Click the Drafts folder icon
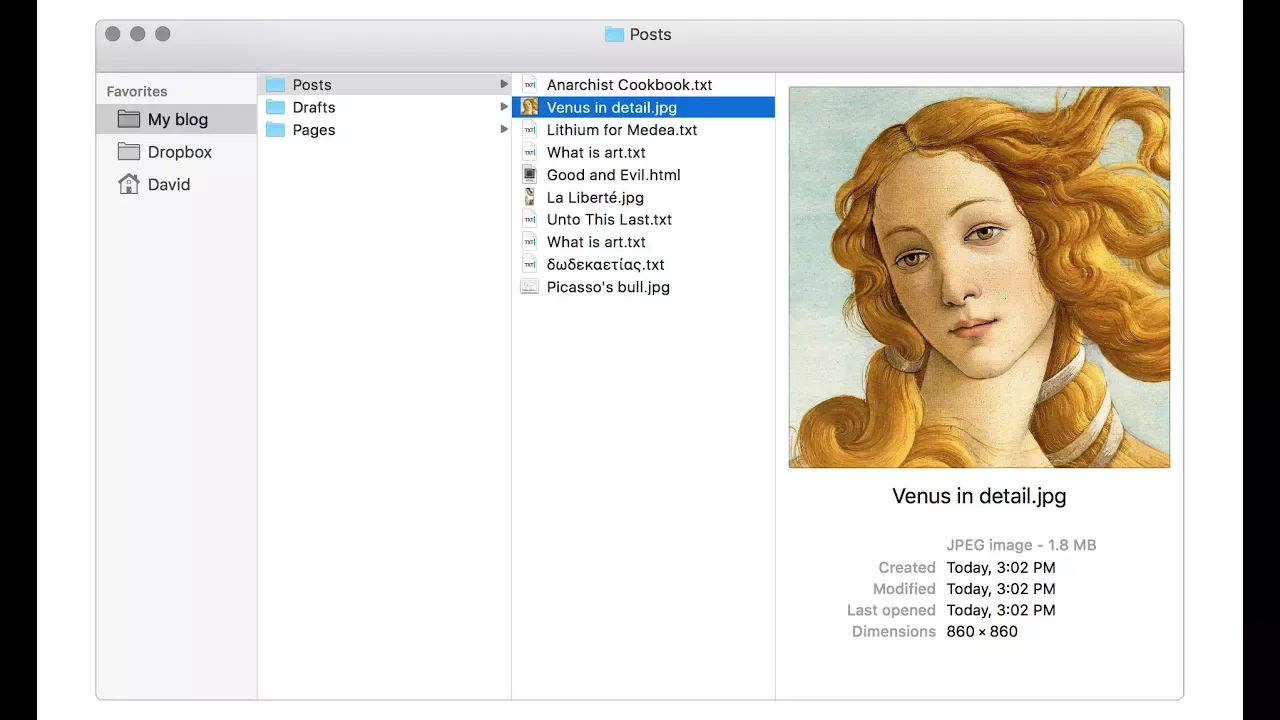This screenshot has width=1280, height=720. pyautogui.click(x=275, y=107)
